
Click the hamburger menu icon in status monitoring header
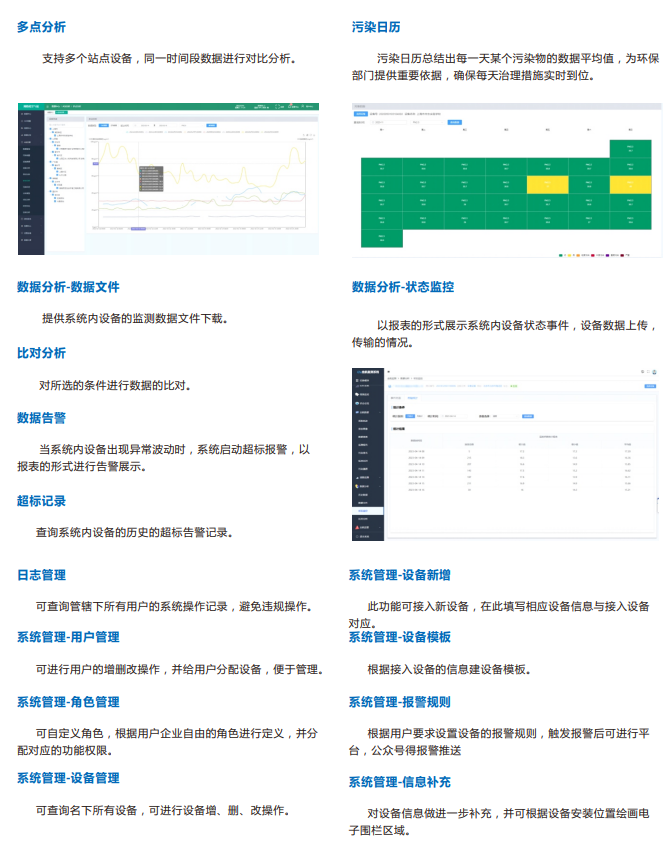point(389,371)
